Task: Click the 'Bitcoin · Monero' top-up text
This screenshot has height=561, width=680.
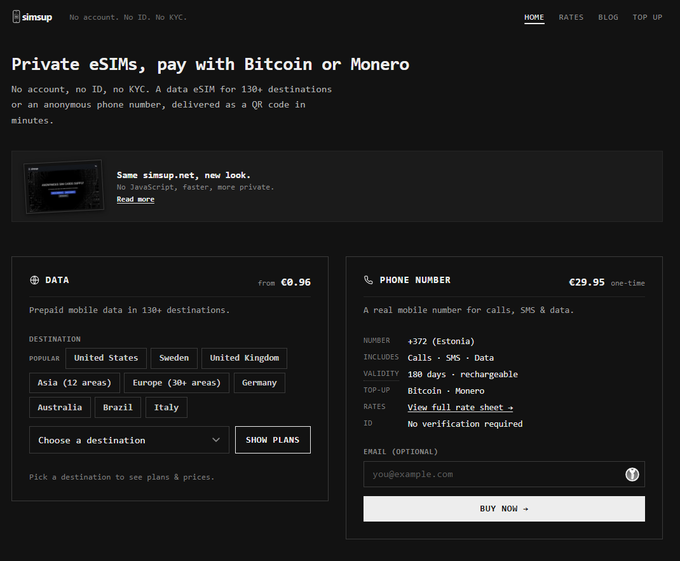Action: pos(446,391)
